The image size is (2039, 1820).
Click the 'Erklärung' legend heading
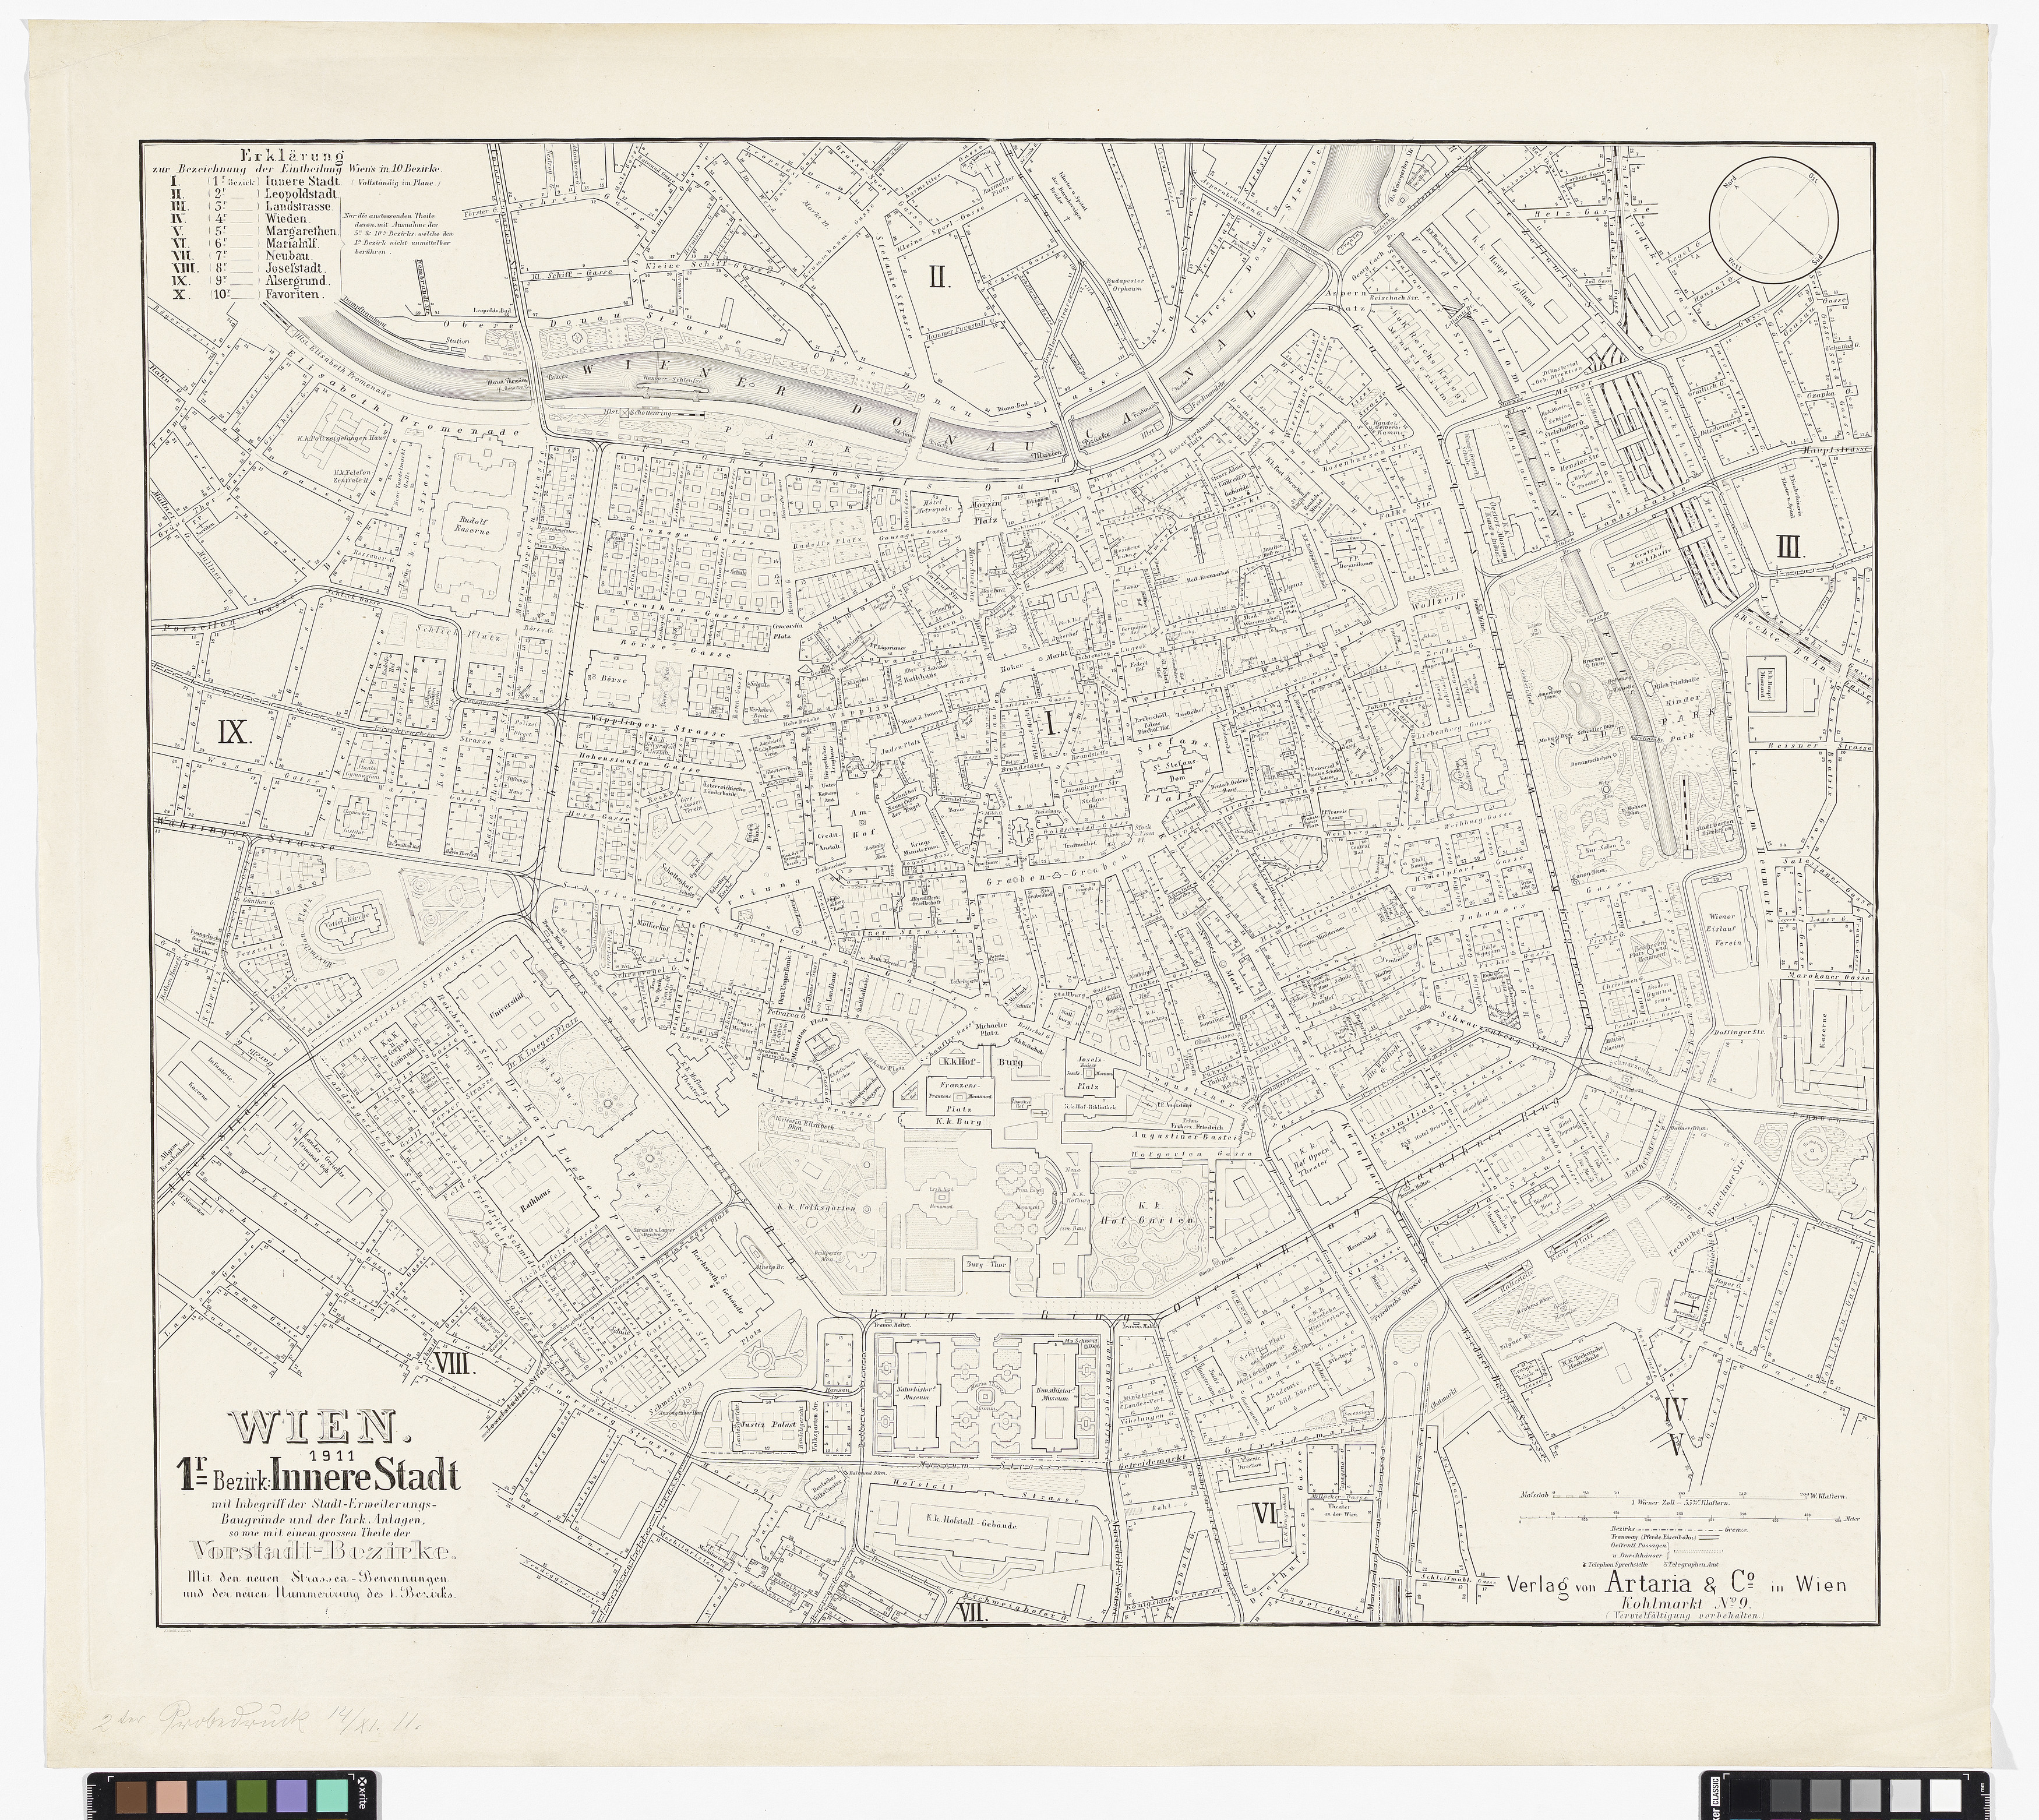click(292, 156)
